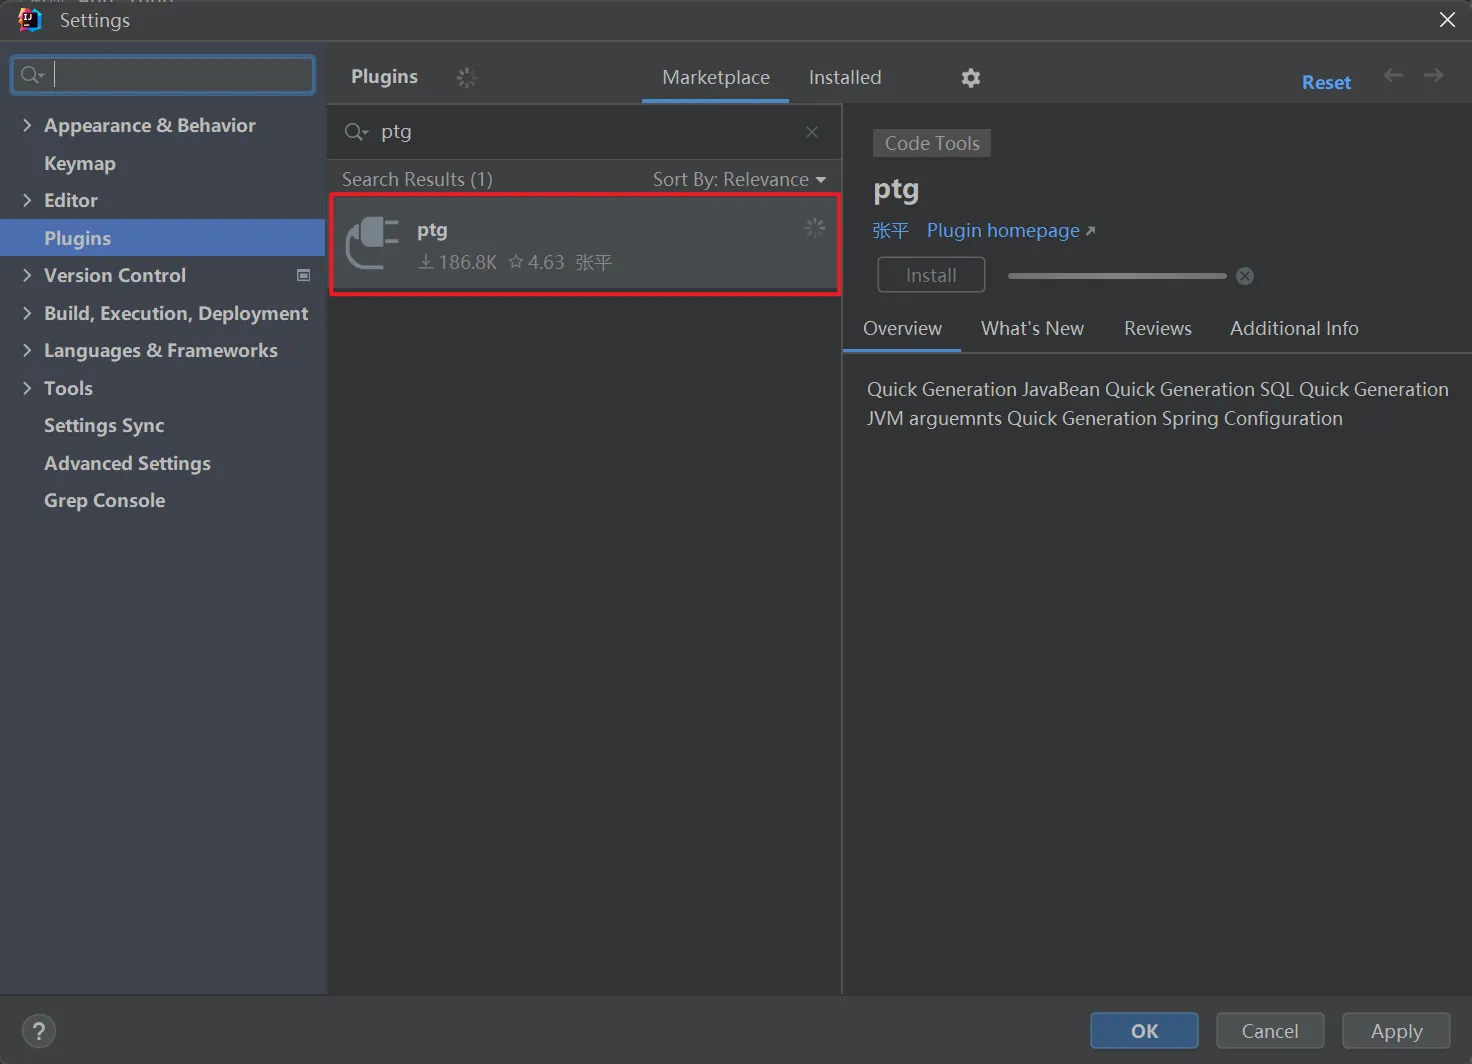This screenshot has width=1472, height=1064.
Task: Click the Search Results (1) label
Action: click(417, 179)
